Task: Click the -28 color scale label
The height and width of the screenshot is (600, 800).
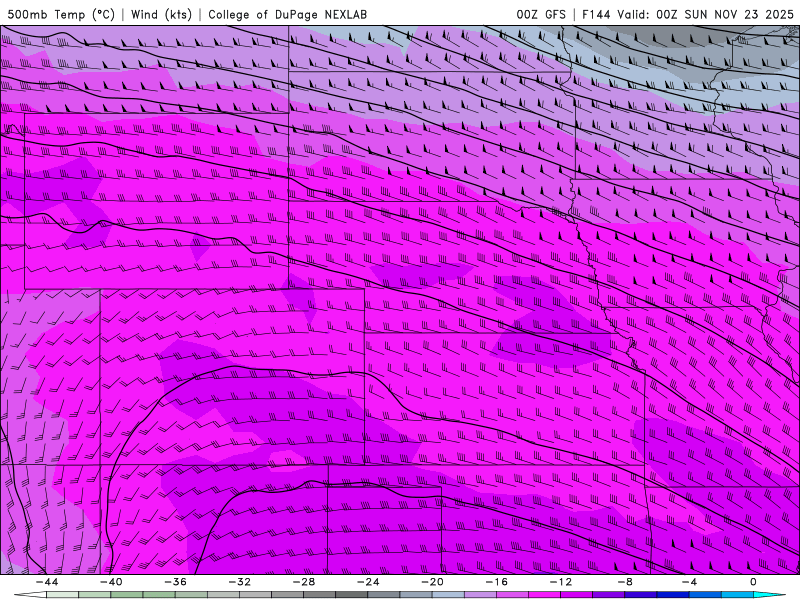Action: pos(304,582)
